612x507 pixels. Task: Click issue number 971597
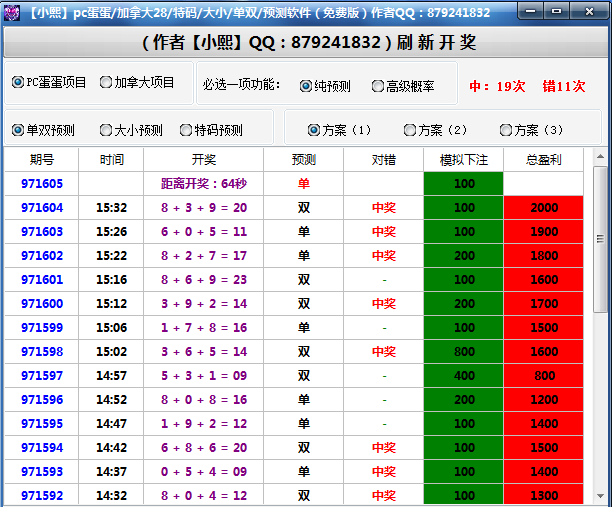[x=42, y=375]
